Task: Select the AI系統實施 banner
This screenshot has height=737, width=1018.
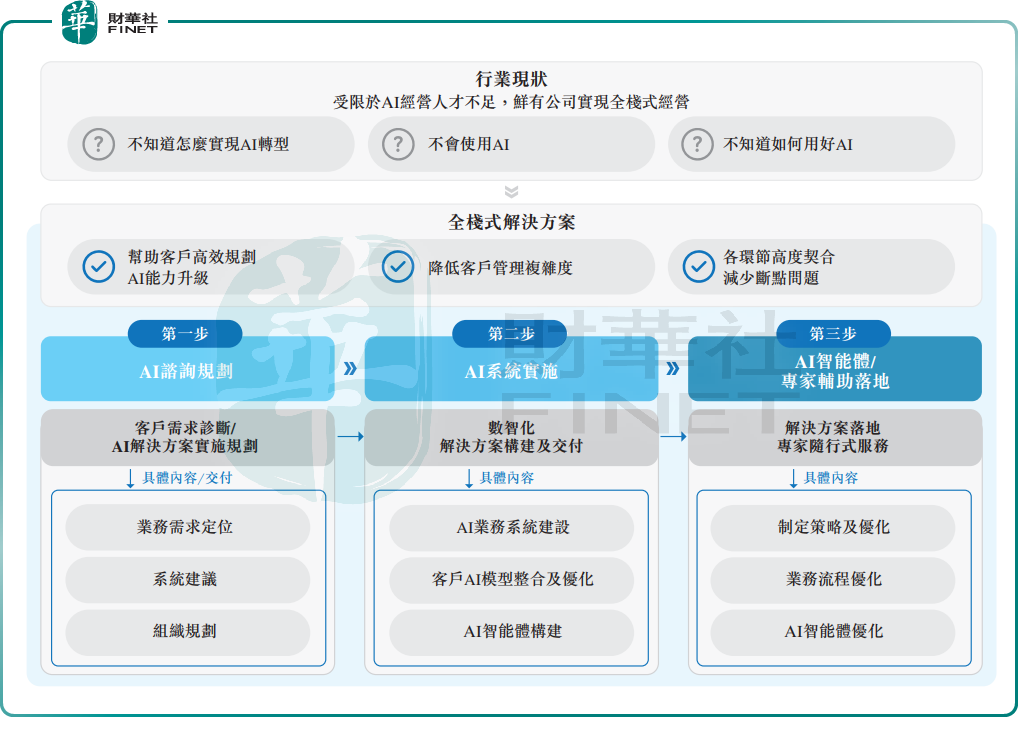Action: [x=512, y=368]
